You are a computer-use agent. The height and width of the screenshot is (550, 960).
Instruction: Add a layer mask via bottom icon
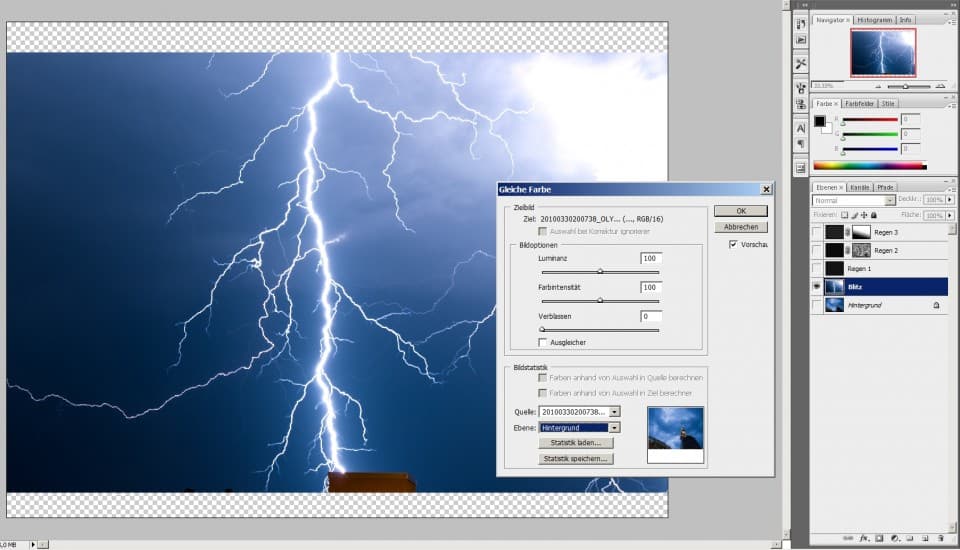pos(879,538)
